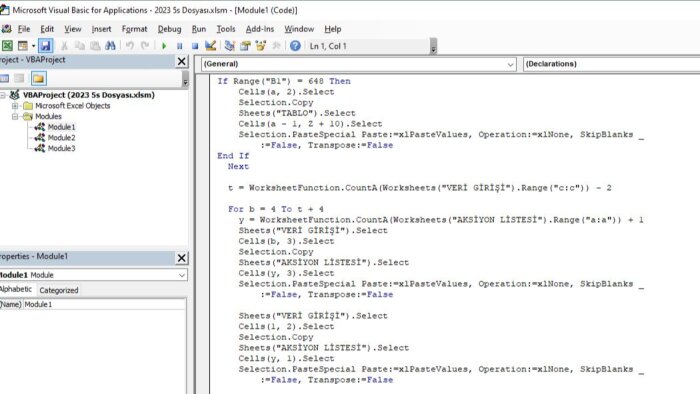Switch to the Alphabetic properties tab
The image size is (700, 394).
click(16, 289)
